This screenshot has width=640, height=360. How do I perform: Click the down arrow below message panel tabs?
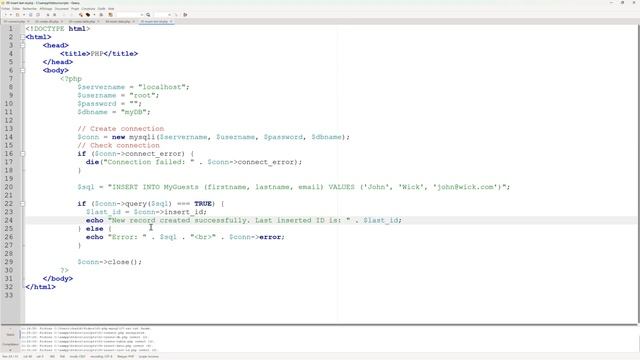pyautogui.click(x=10, y=350)
